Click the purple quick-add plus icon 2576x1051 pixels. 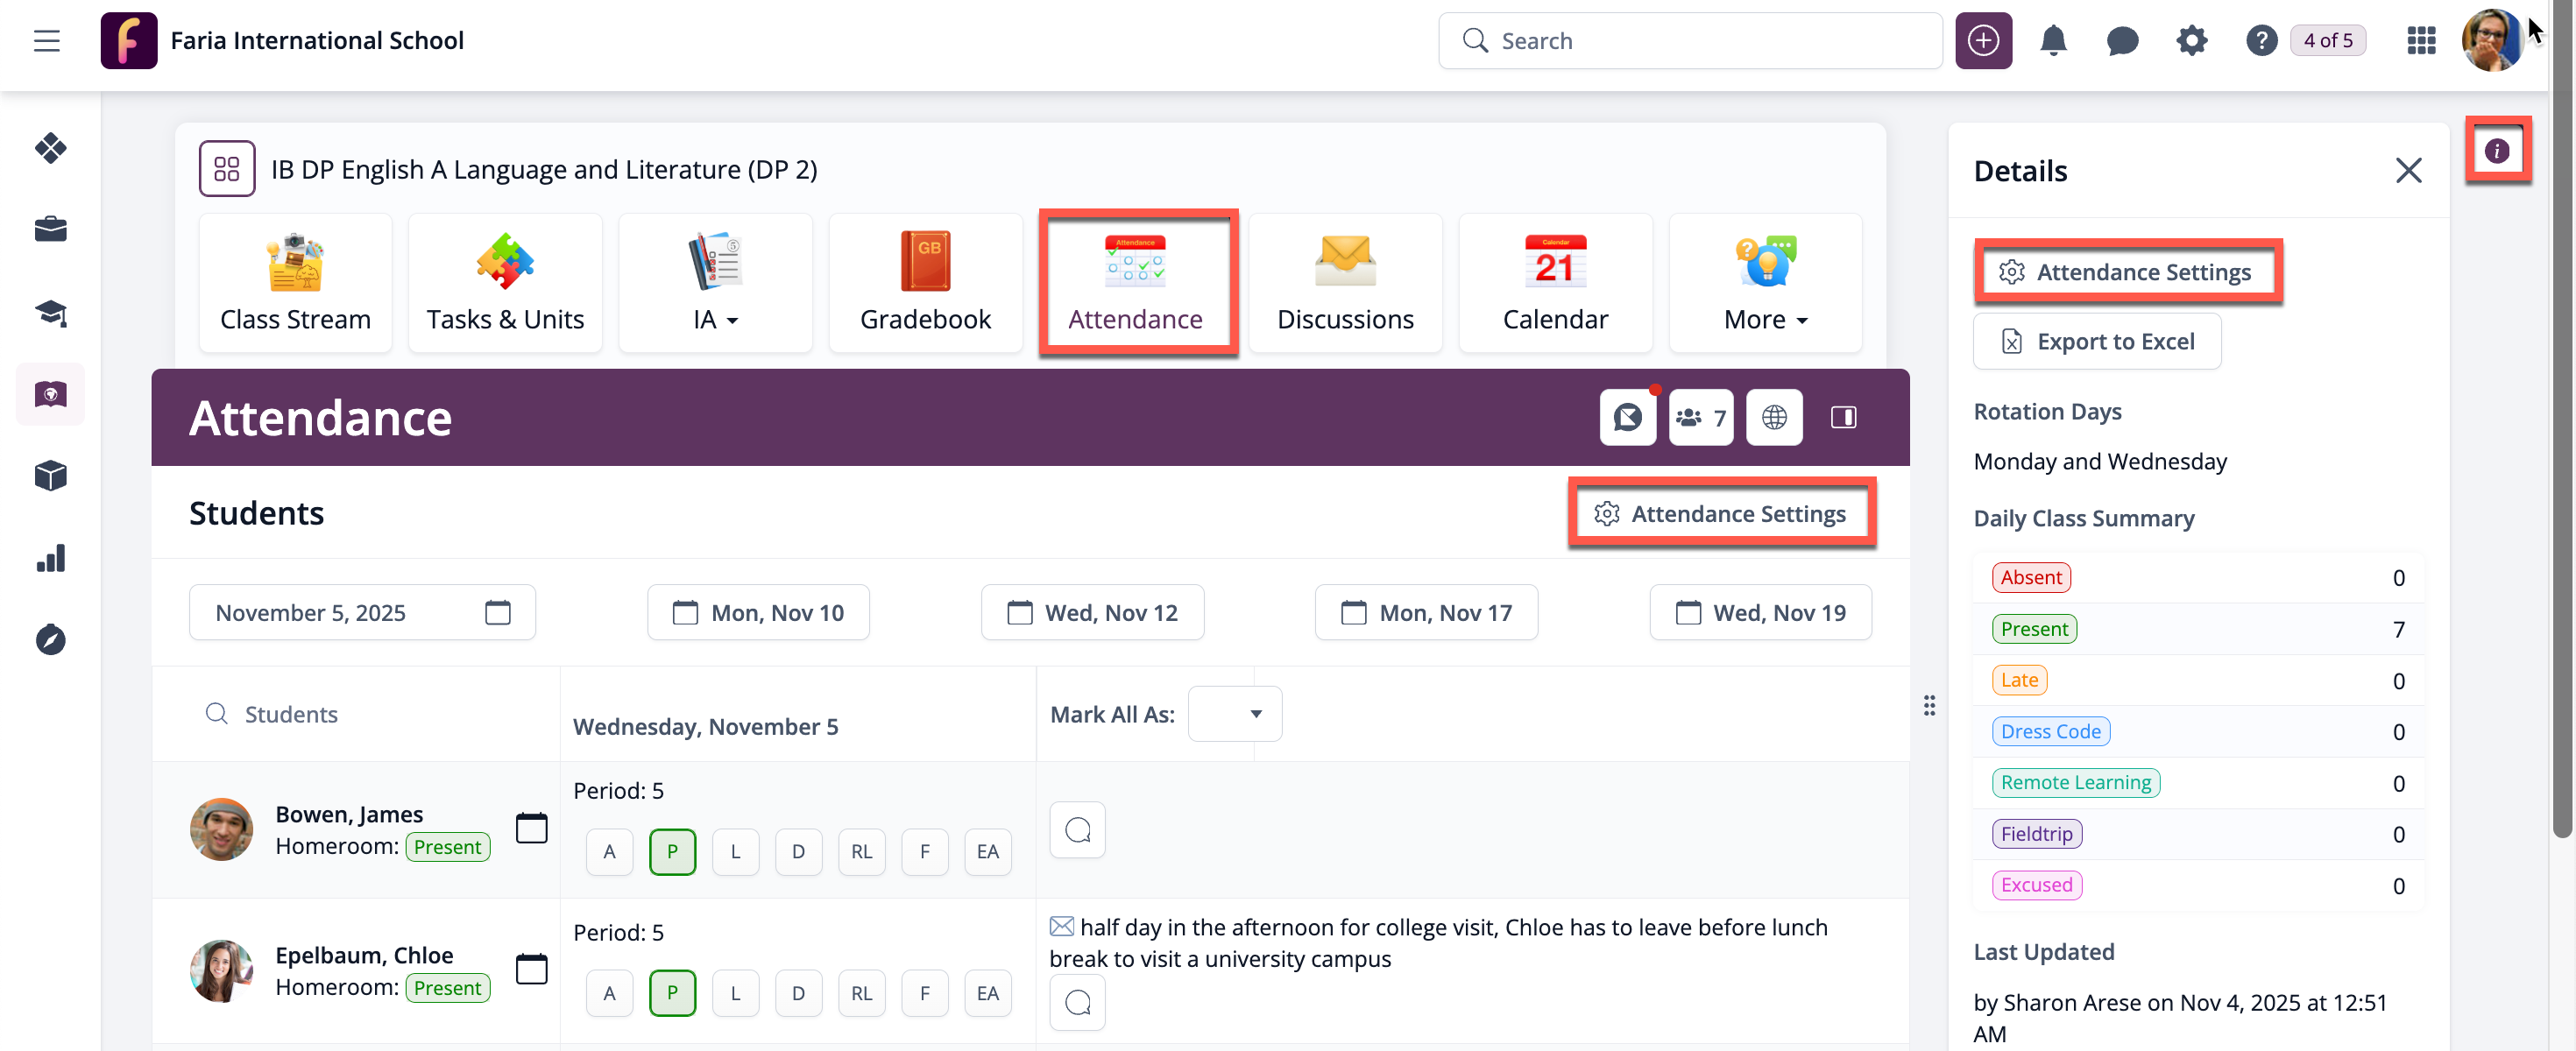1983,41
